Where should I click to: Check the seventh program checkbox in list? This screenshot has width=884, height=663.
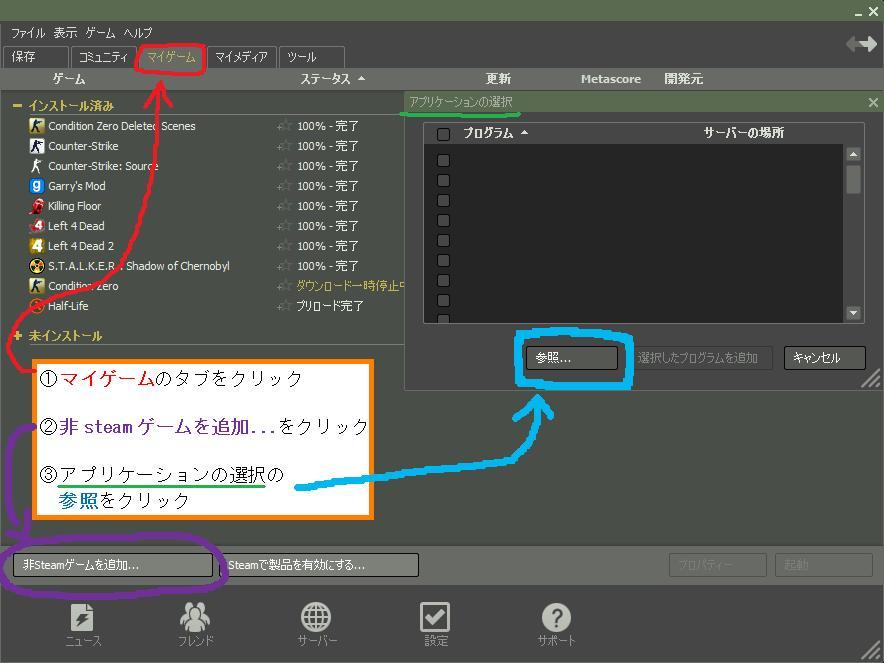pos(444,281)
